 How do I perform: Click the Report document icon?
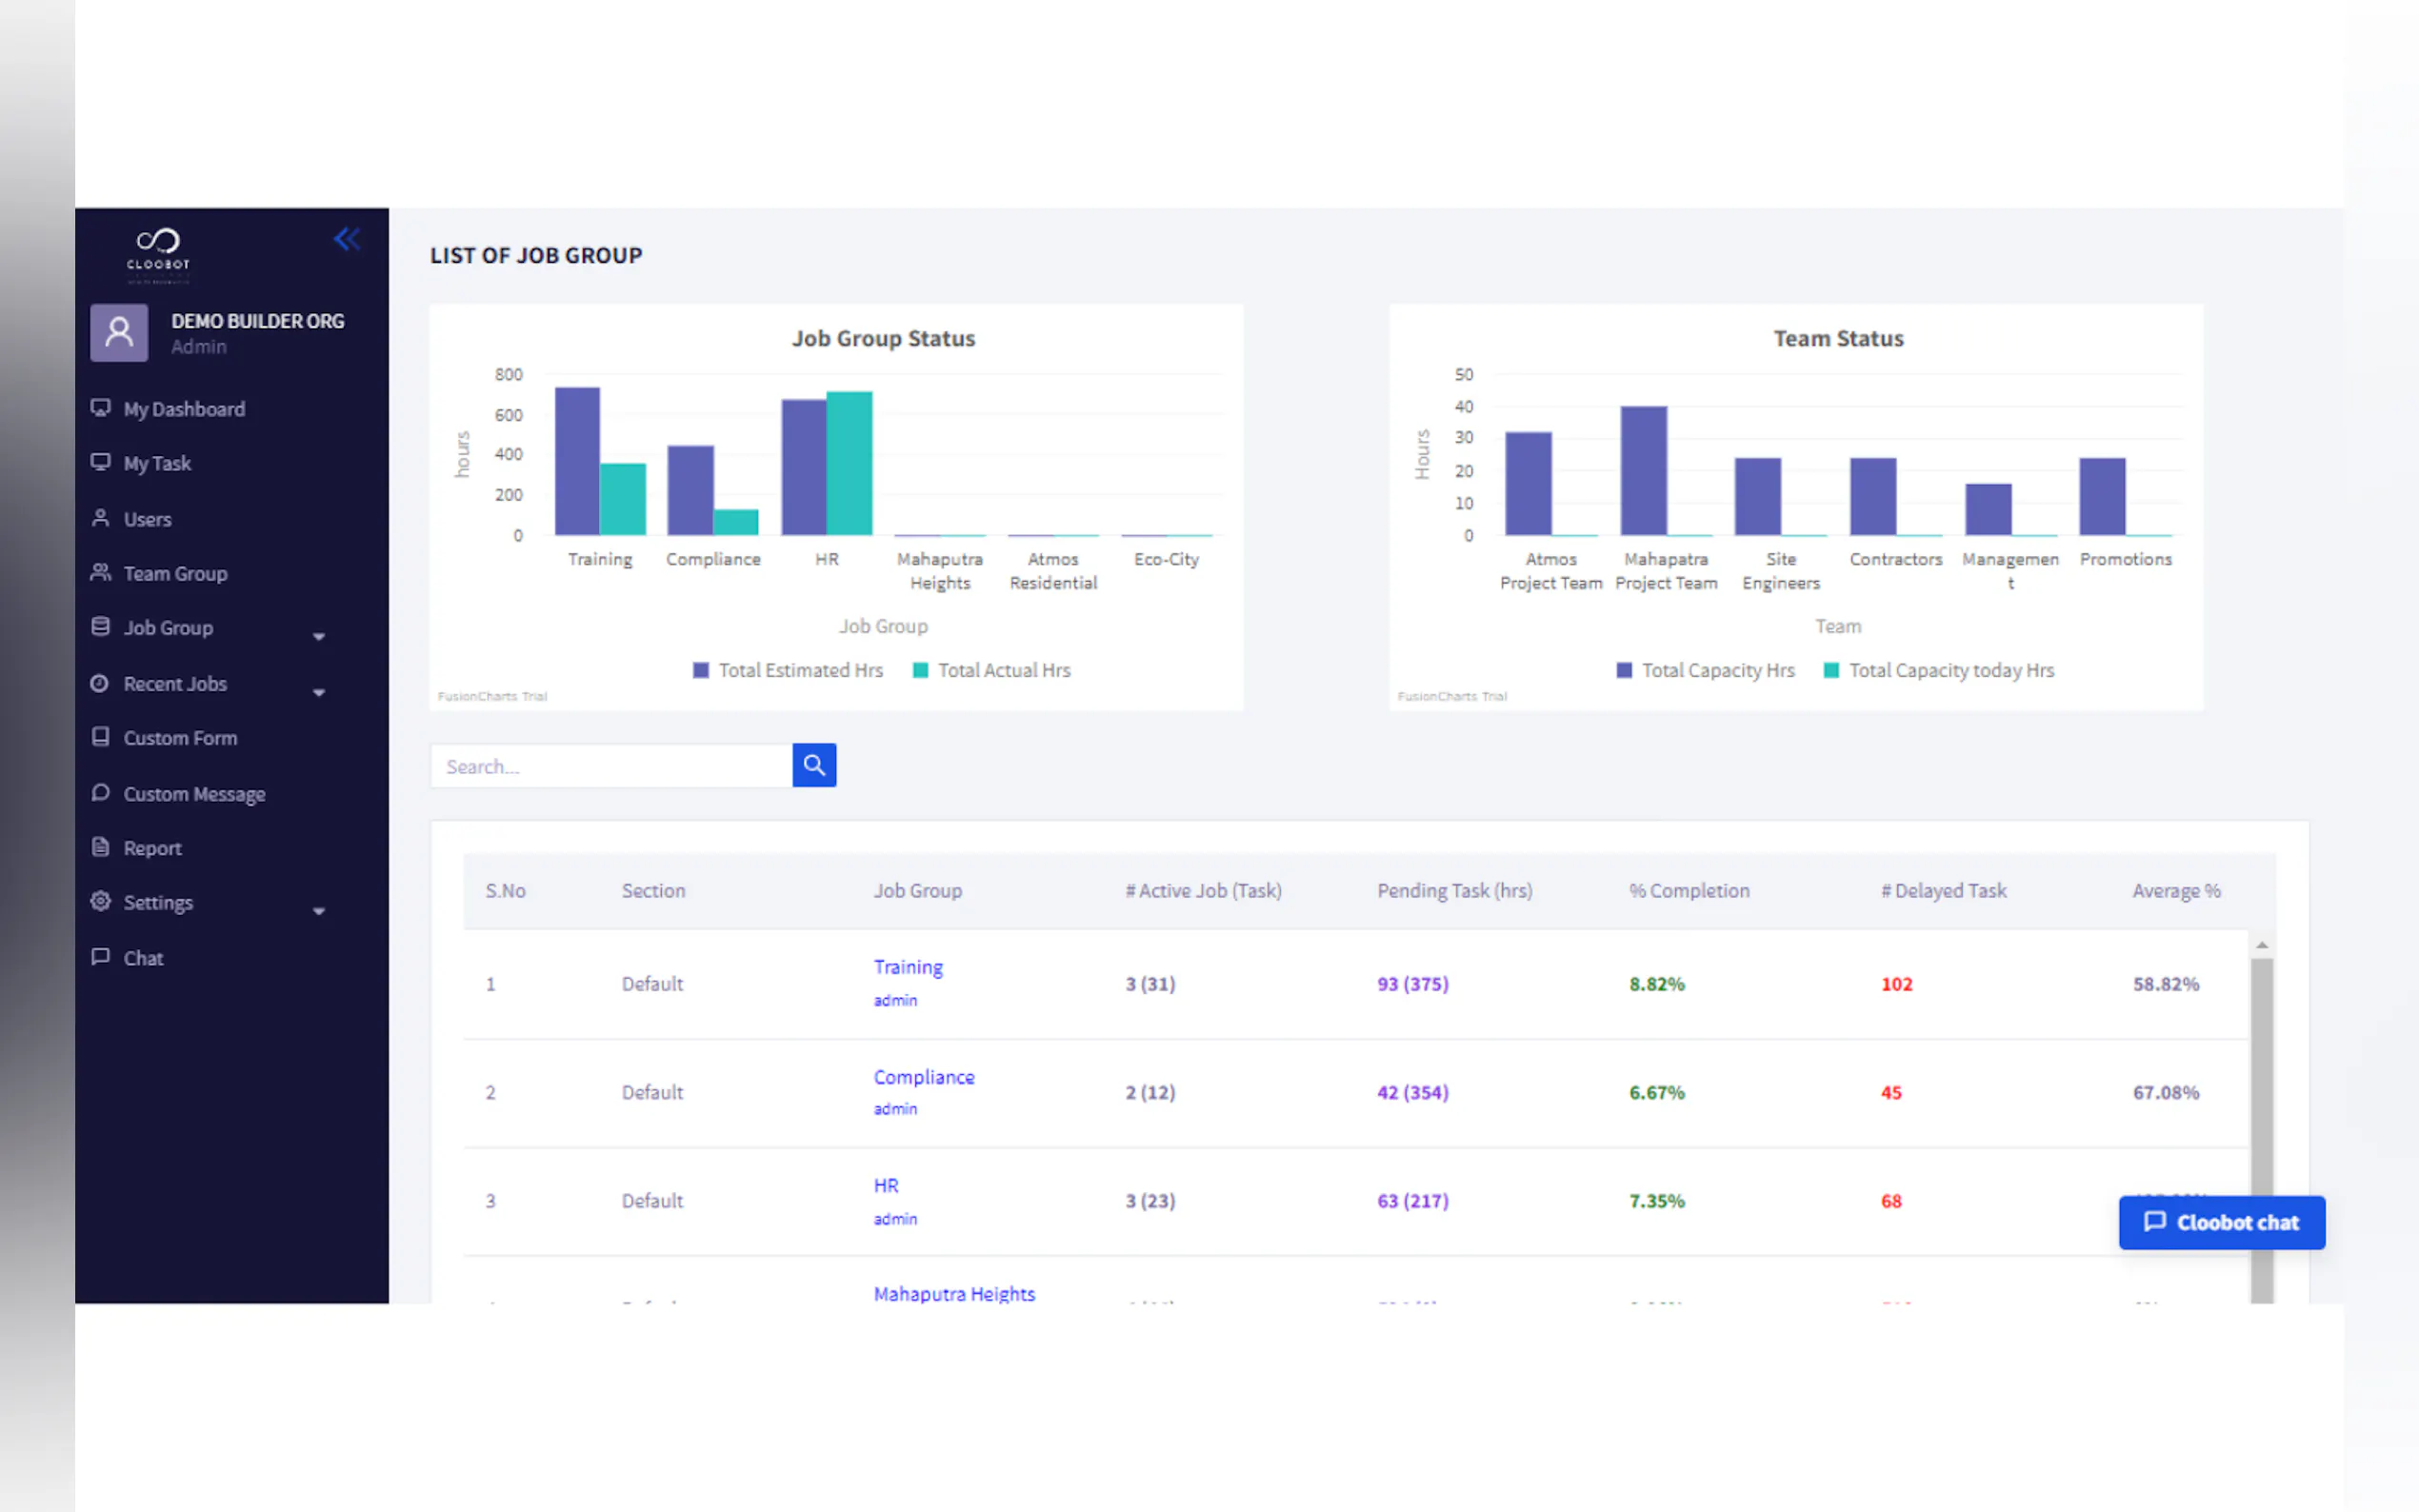(x=100, y=847)
